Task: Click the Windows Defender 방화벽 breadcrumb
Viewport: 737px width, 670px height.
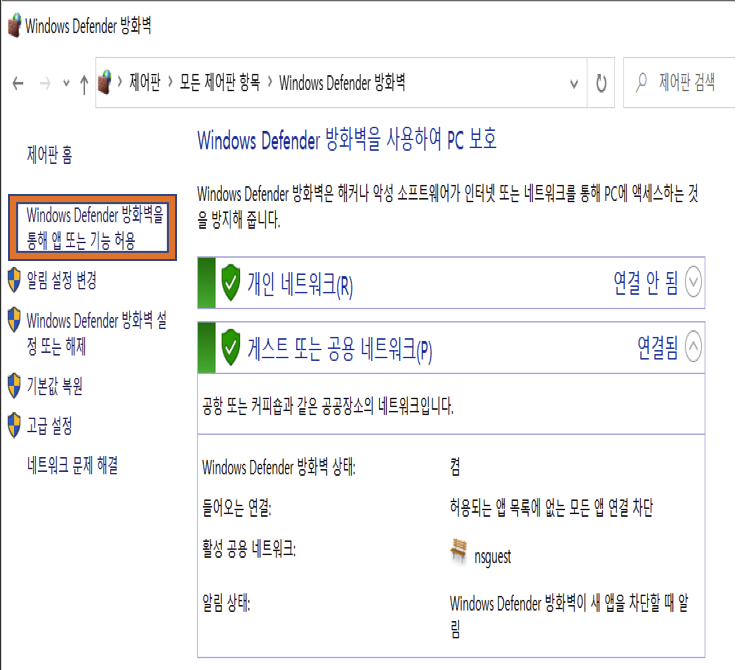Action: tap(342, 82)
